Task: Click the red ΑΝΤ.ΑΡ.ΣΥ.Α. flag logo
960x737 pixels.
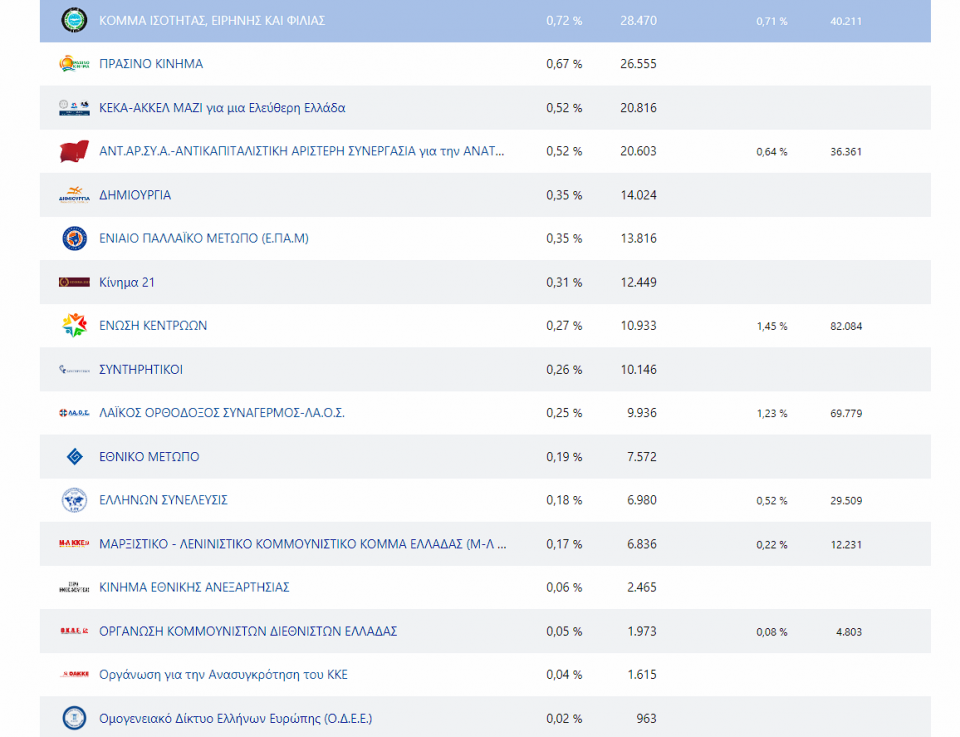Action: pyautogui.click(x=75, y=151)
